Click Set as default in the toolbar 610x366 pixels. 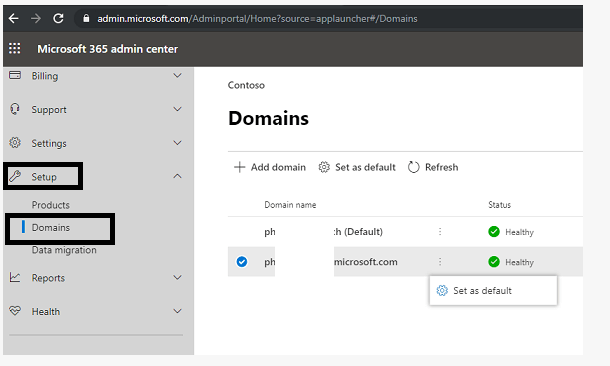pos(357,167)
